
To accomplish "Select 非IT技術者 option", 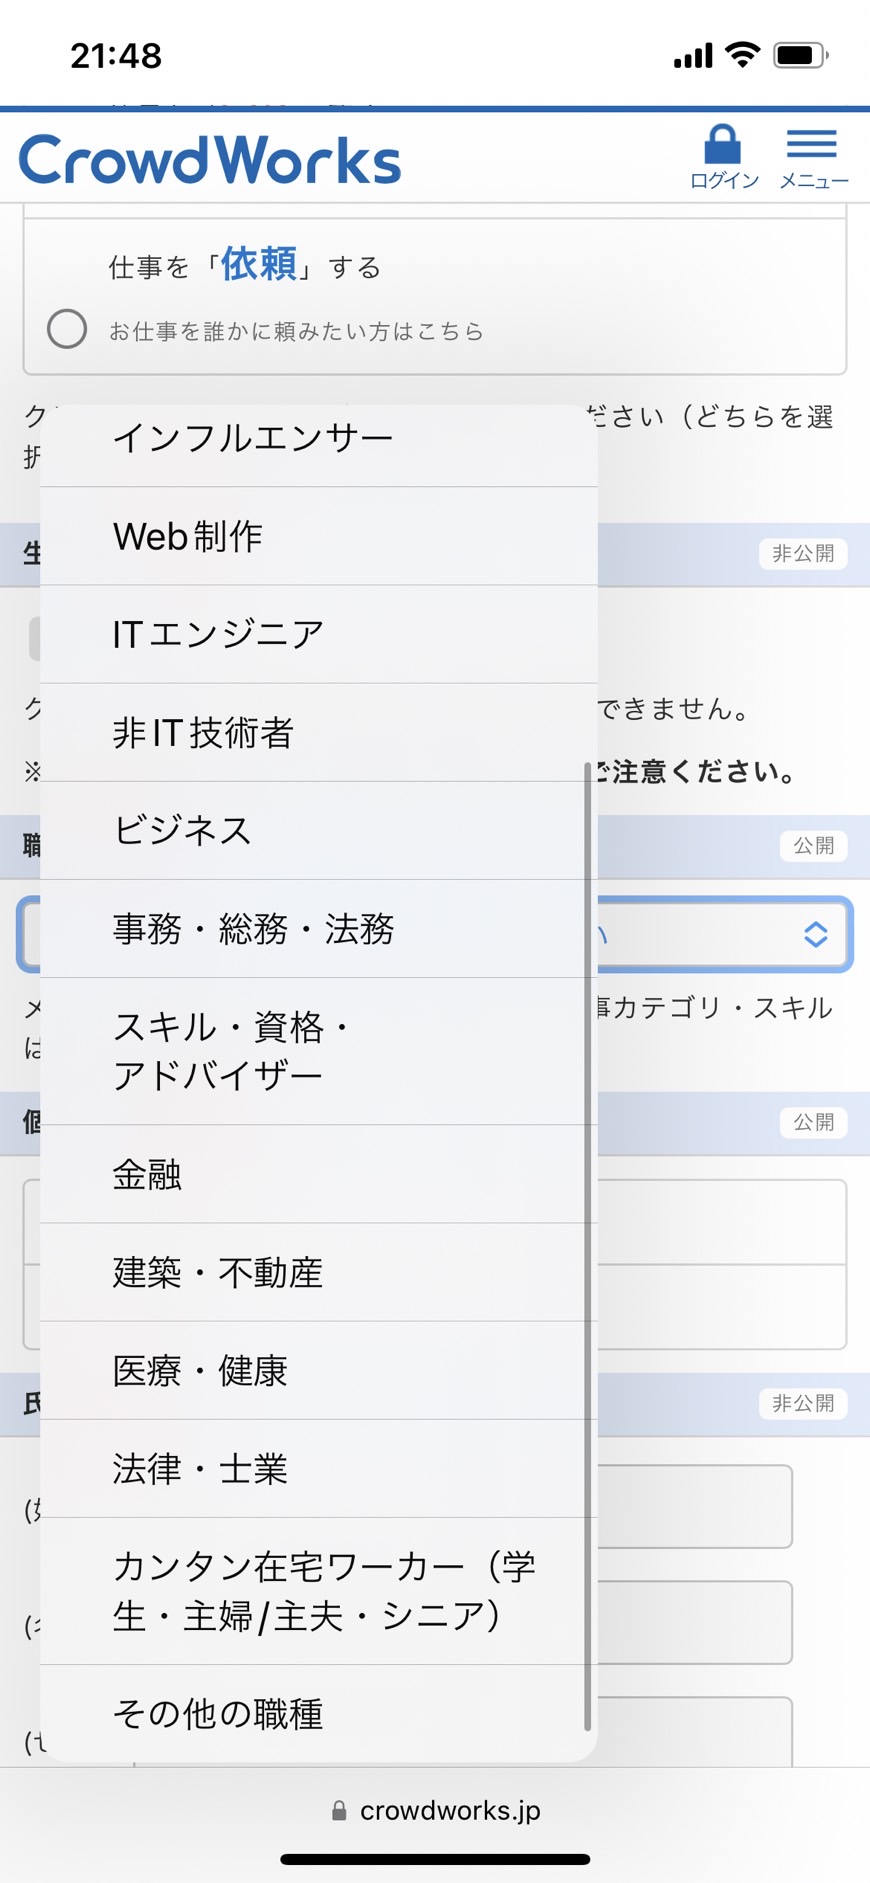I will (319, 733).
